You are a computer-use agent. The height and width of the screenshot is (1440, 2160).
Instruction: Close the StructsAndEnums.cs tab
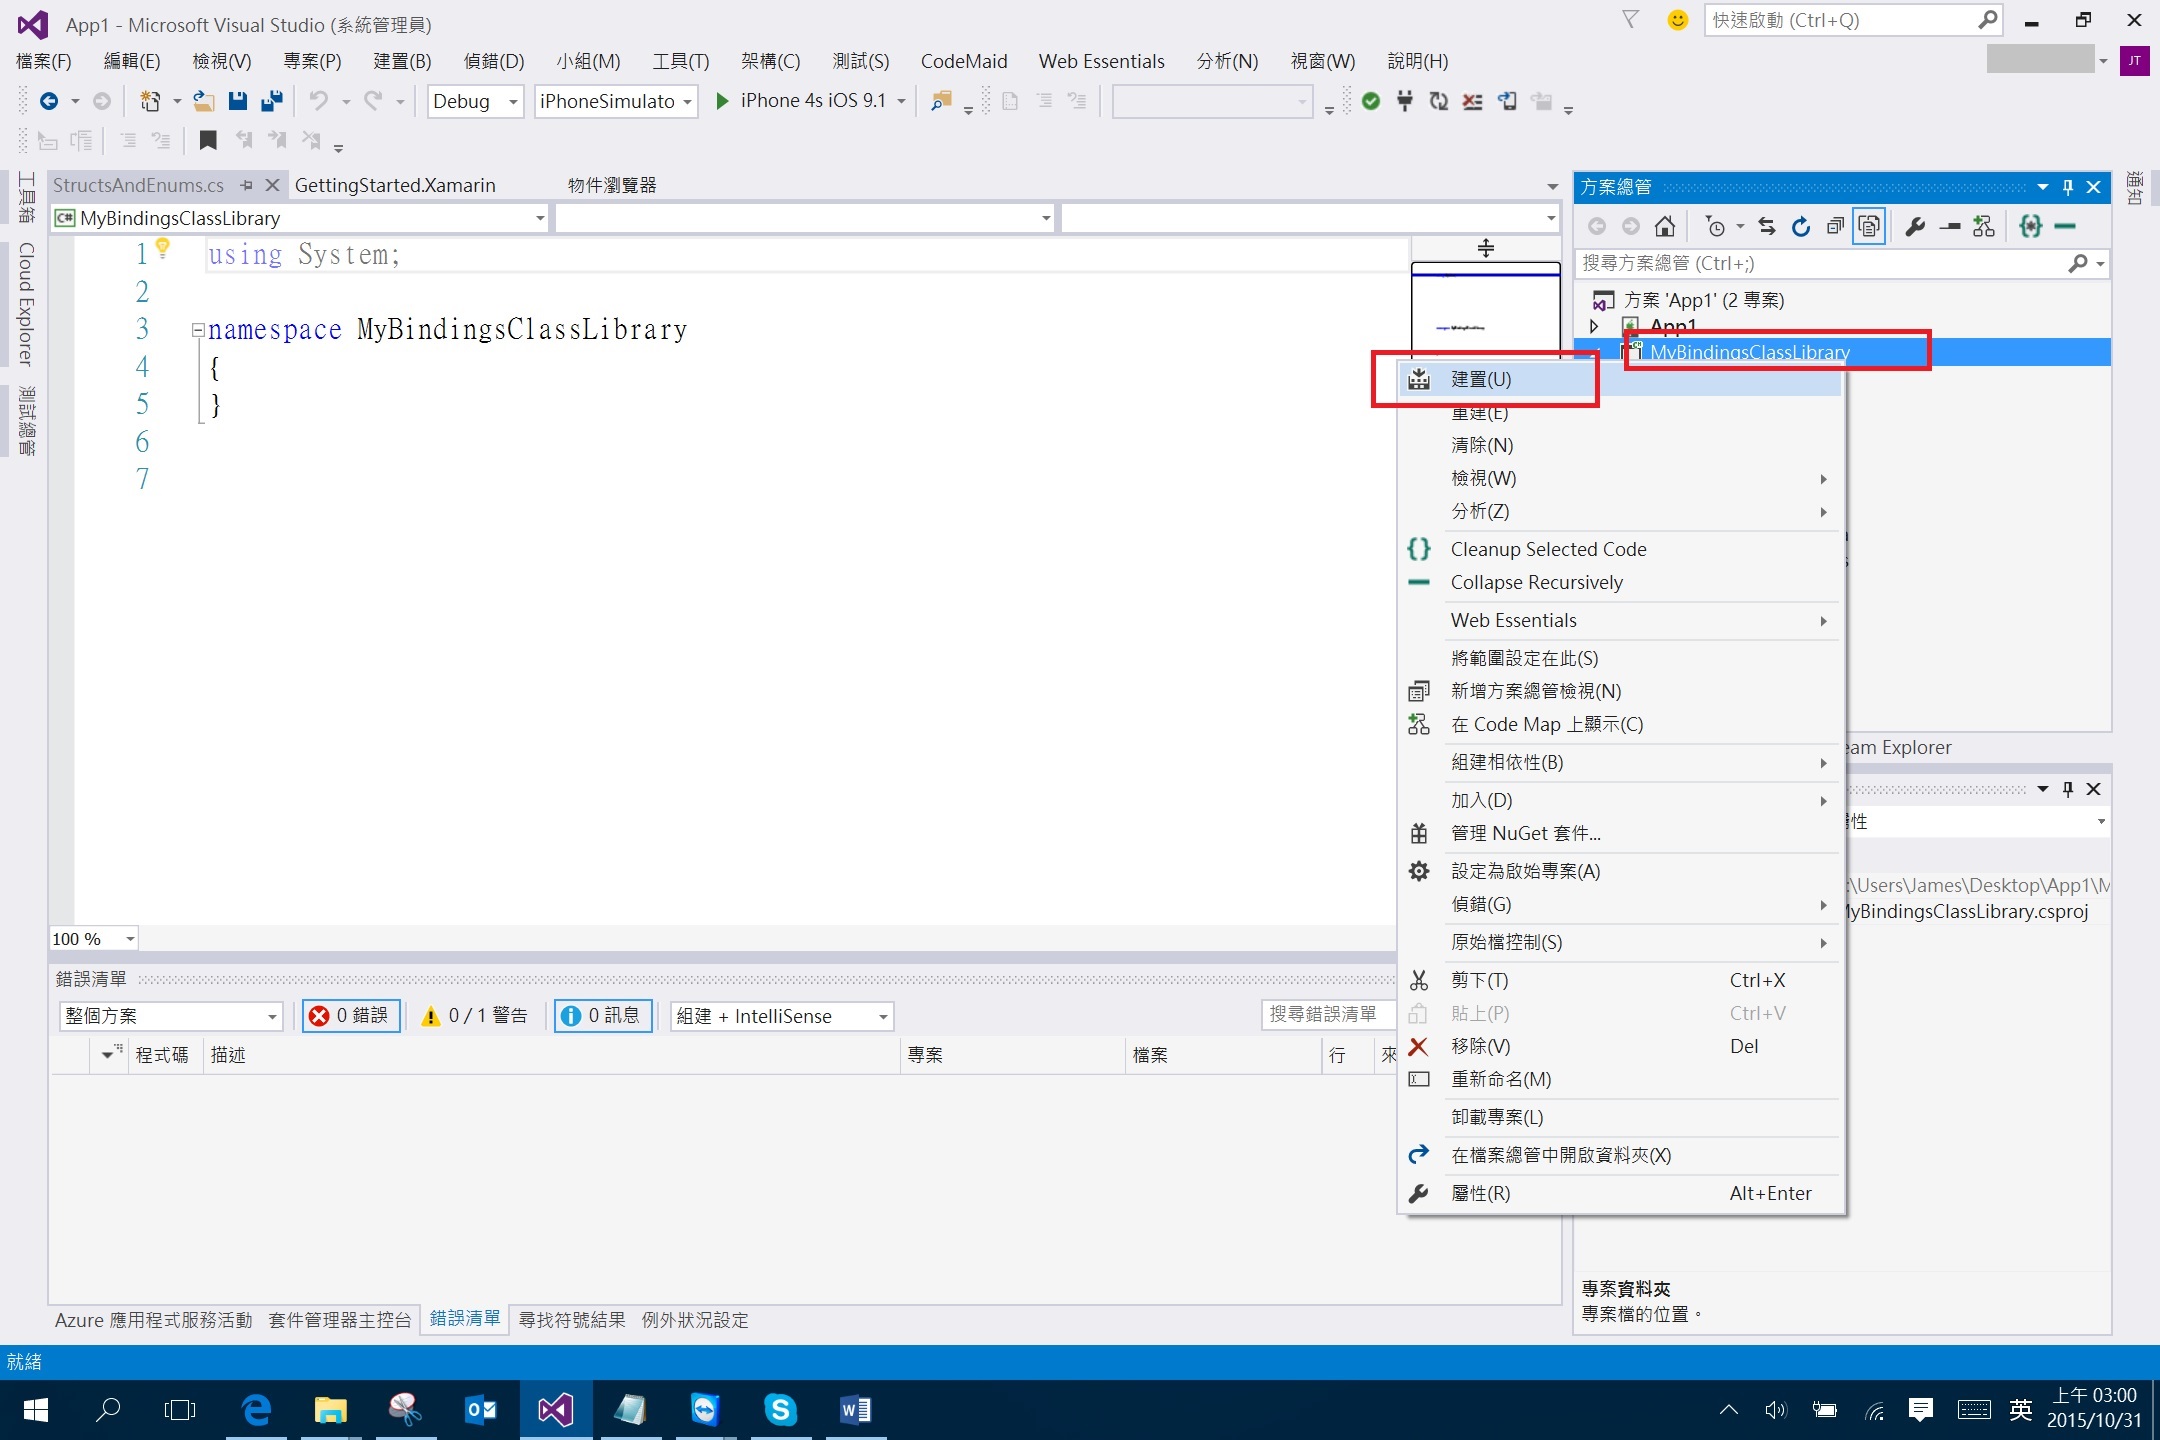pyautogui.click(x=272, y=185)
